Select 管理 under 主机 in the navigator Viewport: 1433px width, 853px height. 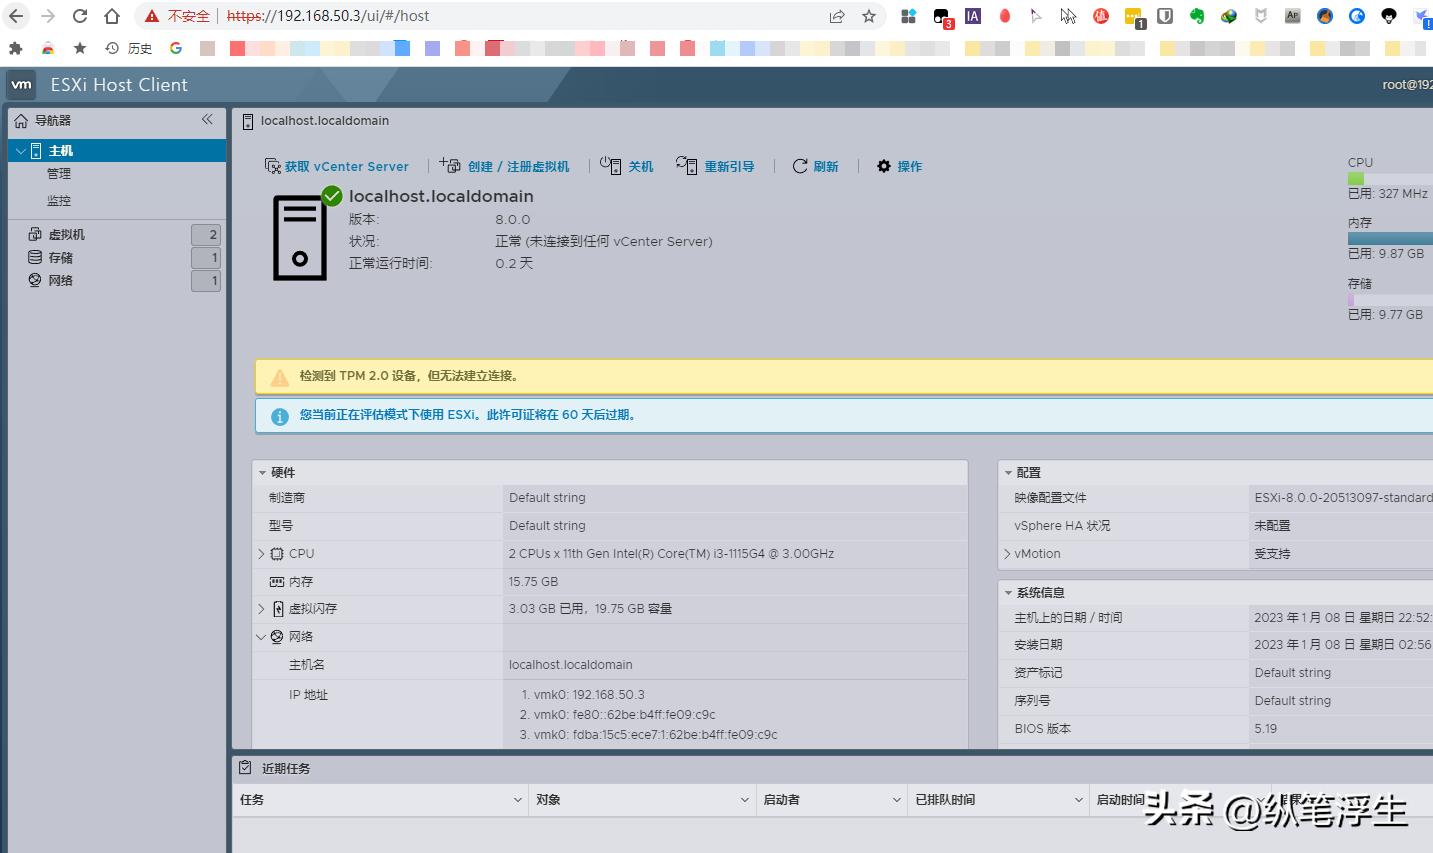(58, 173)
